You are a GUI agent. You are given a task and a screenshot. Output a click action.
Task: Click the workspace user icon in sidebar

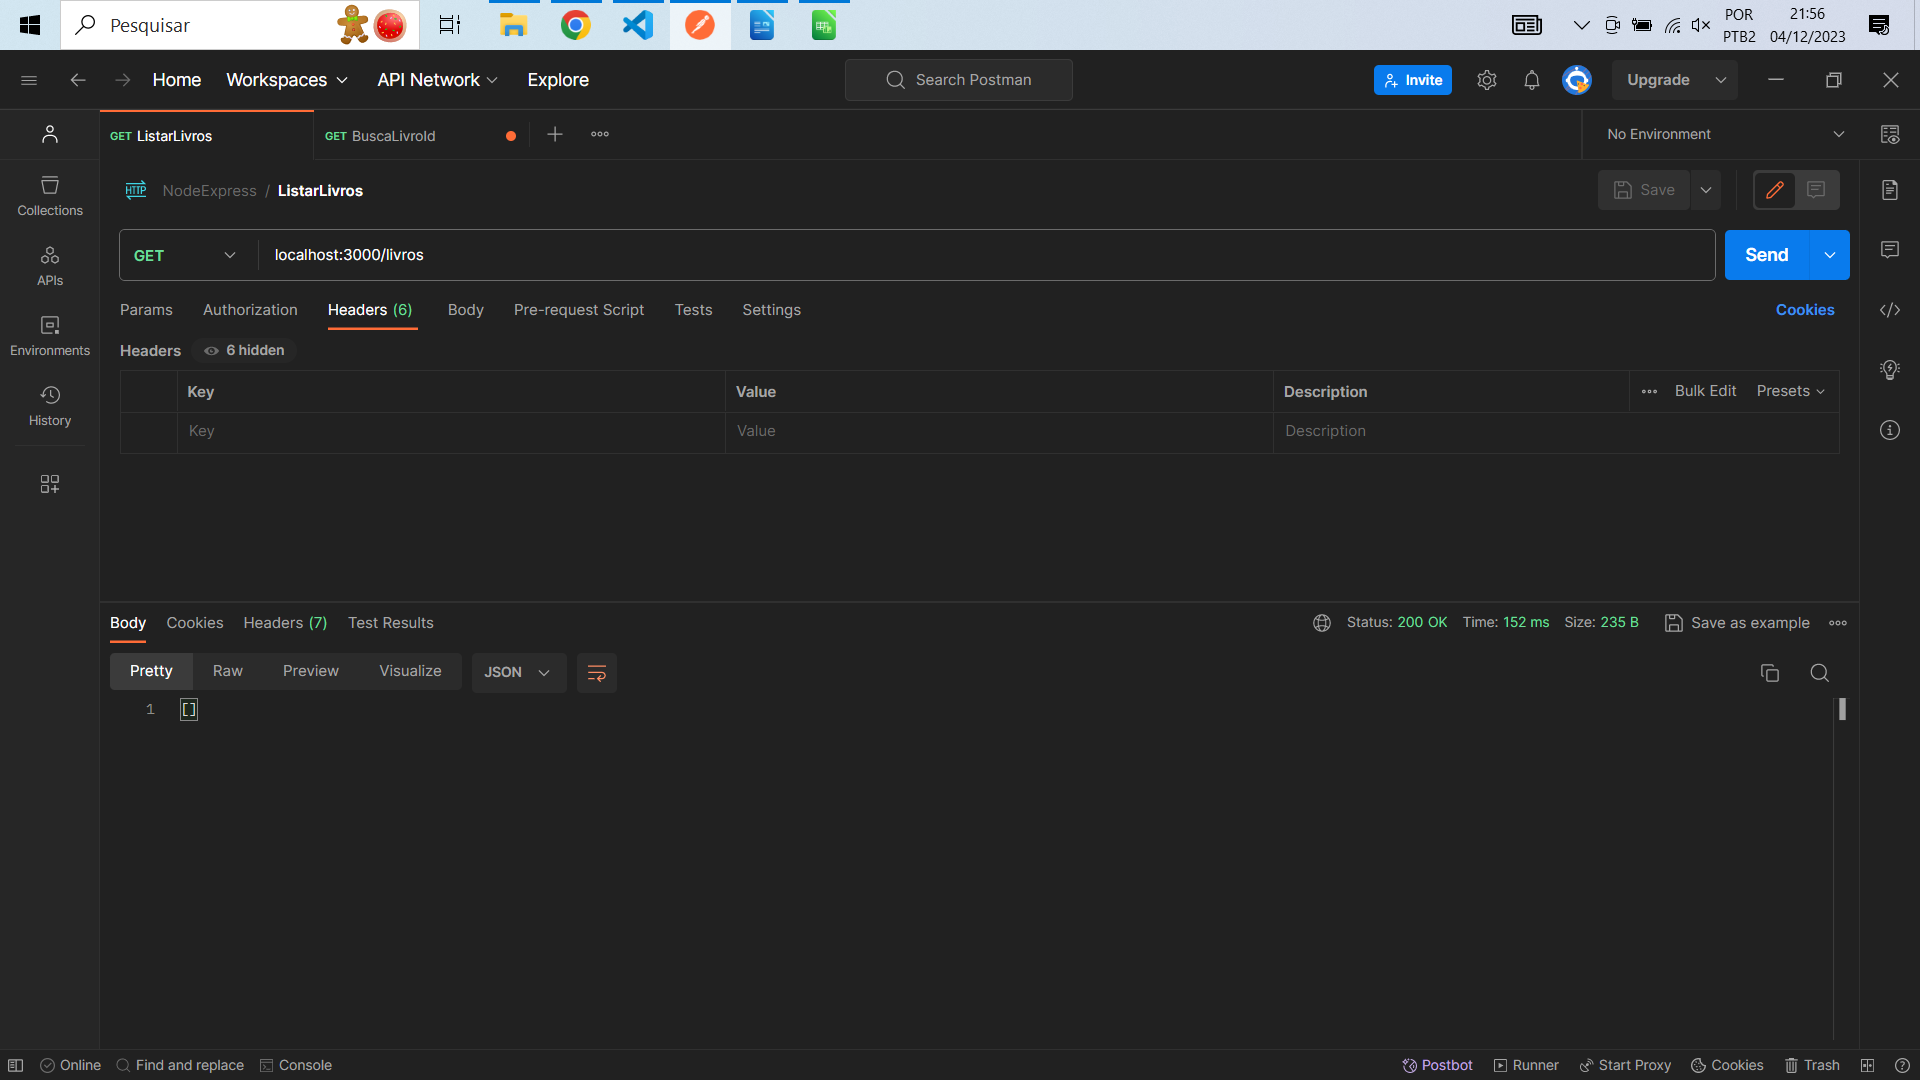coord(50,134)
